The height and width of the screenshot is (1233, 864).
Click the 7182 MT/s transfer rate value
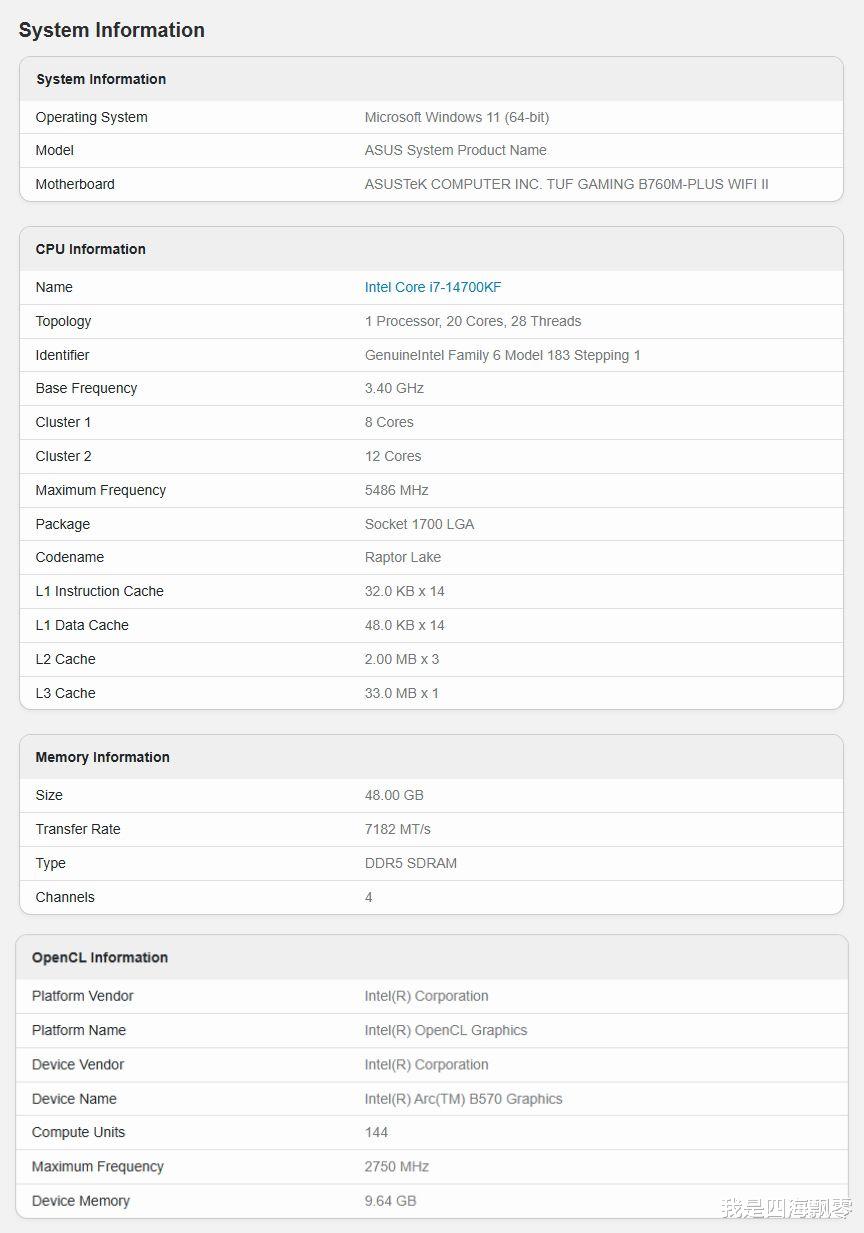pos(397,829)
